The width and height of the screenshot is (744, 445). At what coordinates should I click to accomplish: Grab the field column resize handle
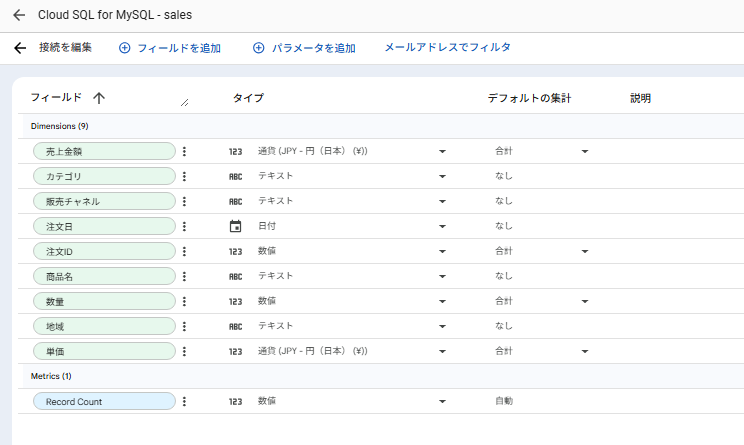[x=185, y=102]
